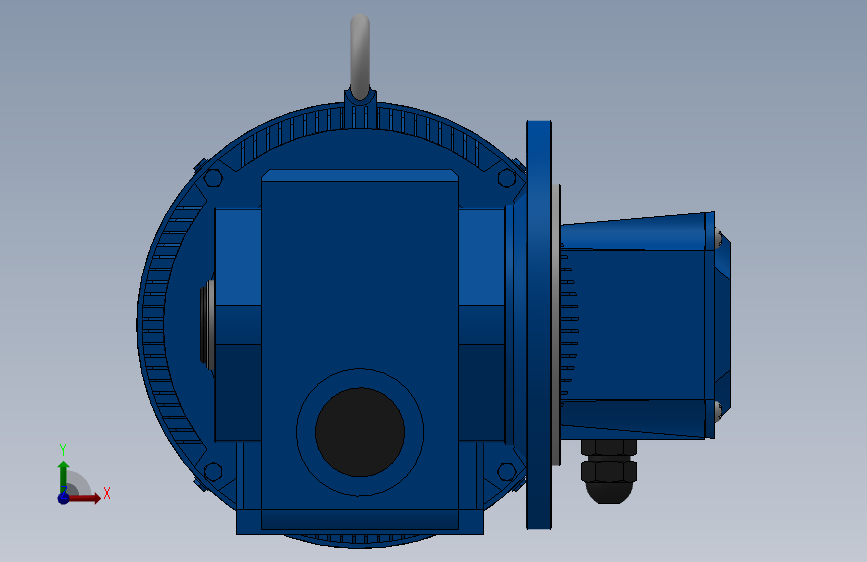Select the cooling fins beside the flange
This screenshot has width=867, height=562.
click(570, 325)
